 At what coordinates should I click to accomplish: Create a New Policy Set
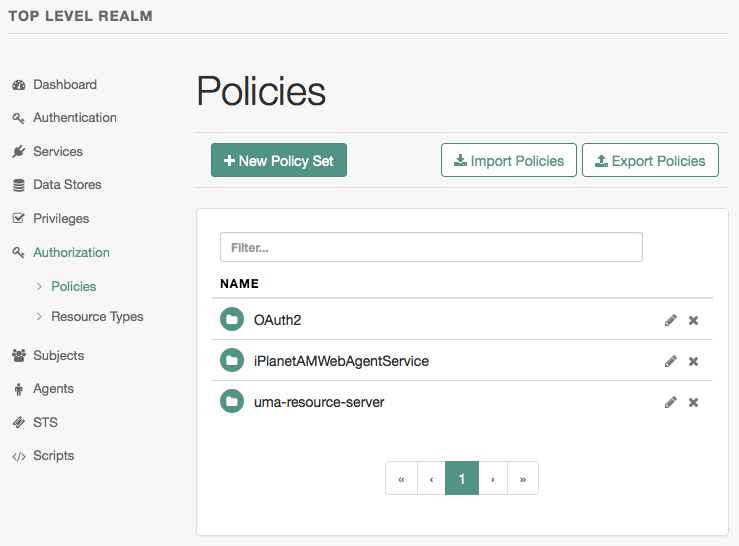coord(279,160)
